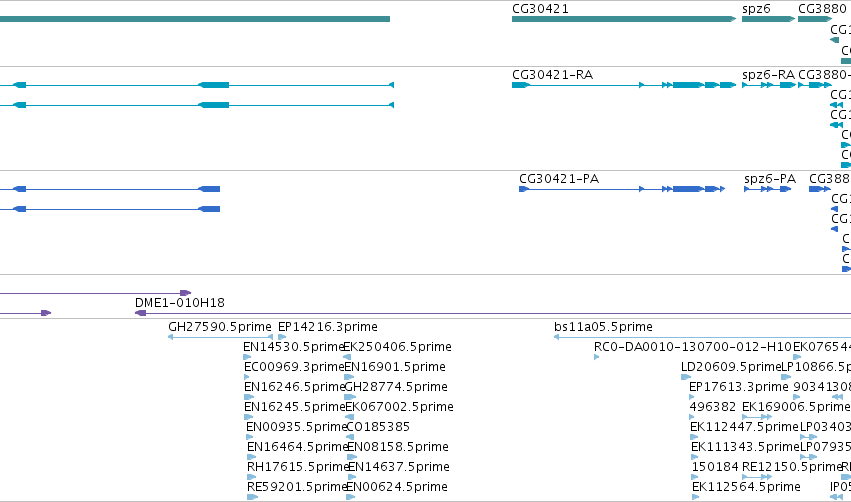
Task: Click the CG30421-RA transcript label
Action: (552, 74)
